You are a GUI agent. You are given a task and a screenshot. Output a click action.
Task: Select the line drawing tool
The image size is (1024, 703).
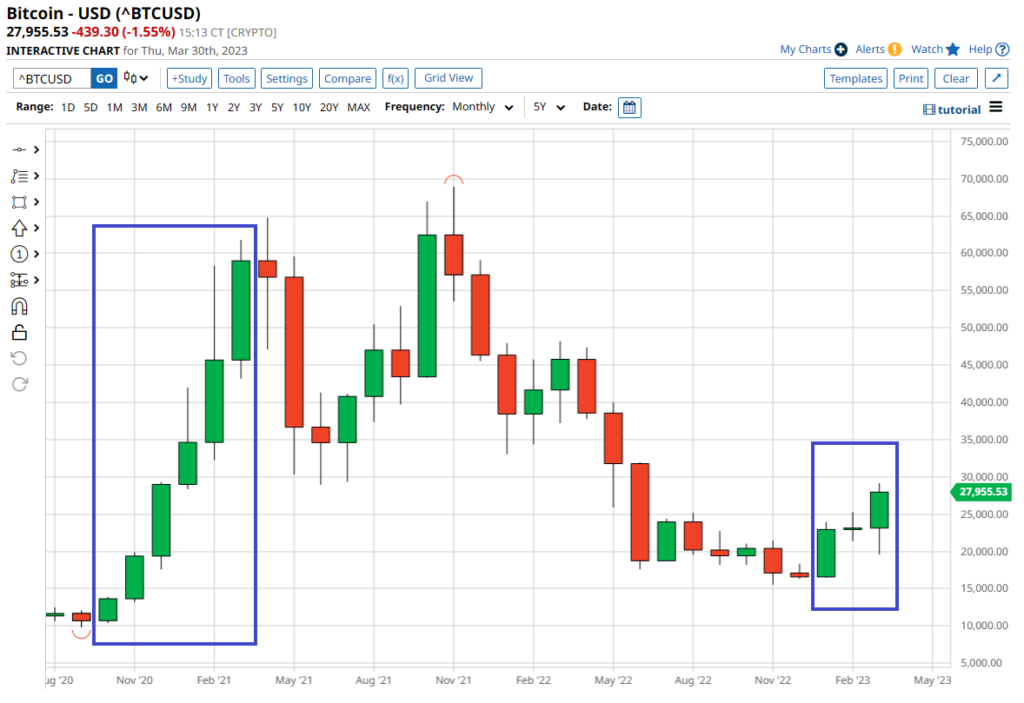point(19,150)
